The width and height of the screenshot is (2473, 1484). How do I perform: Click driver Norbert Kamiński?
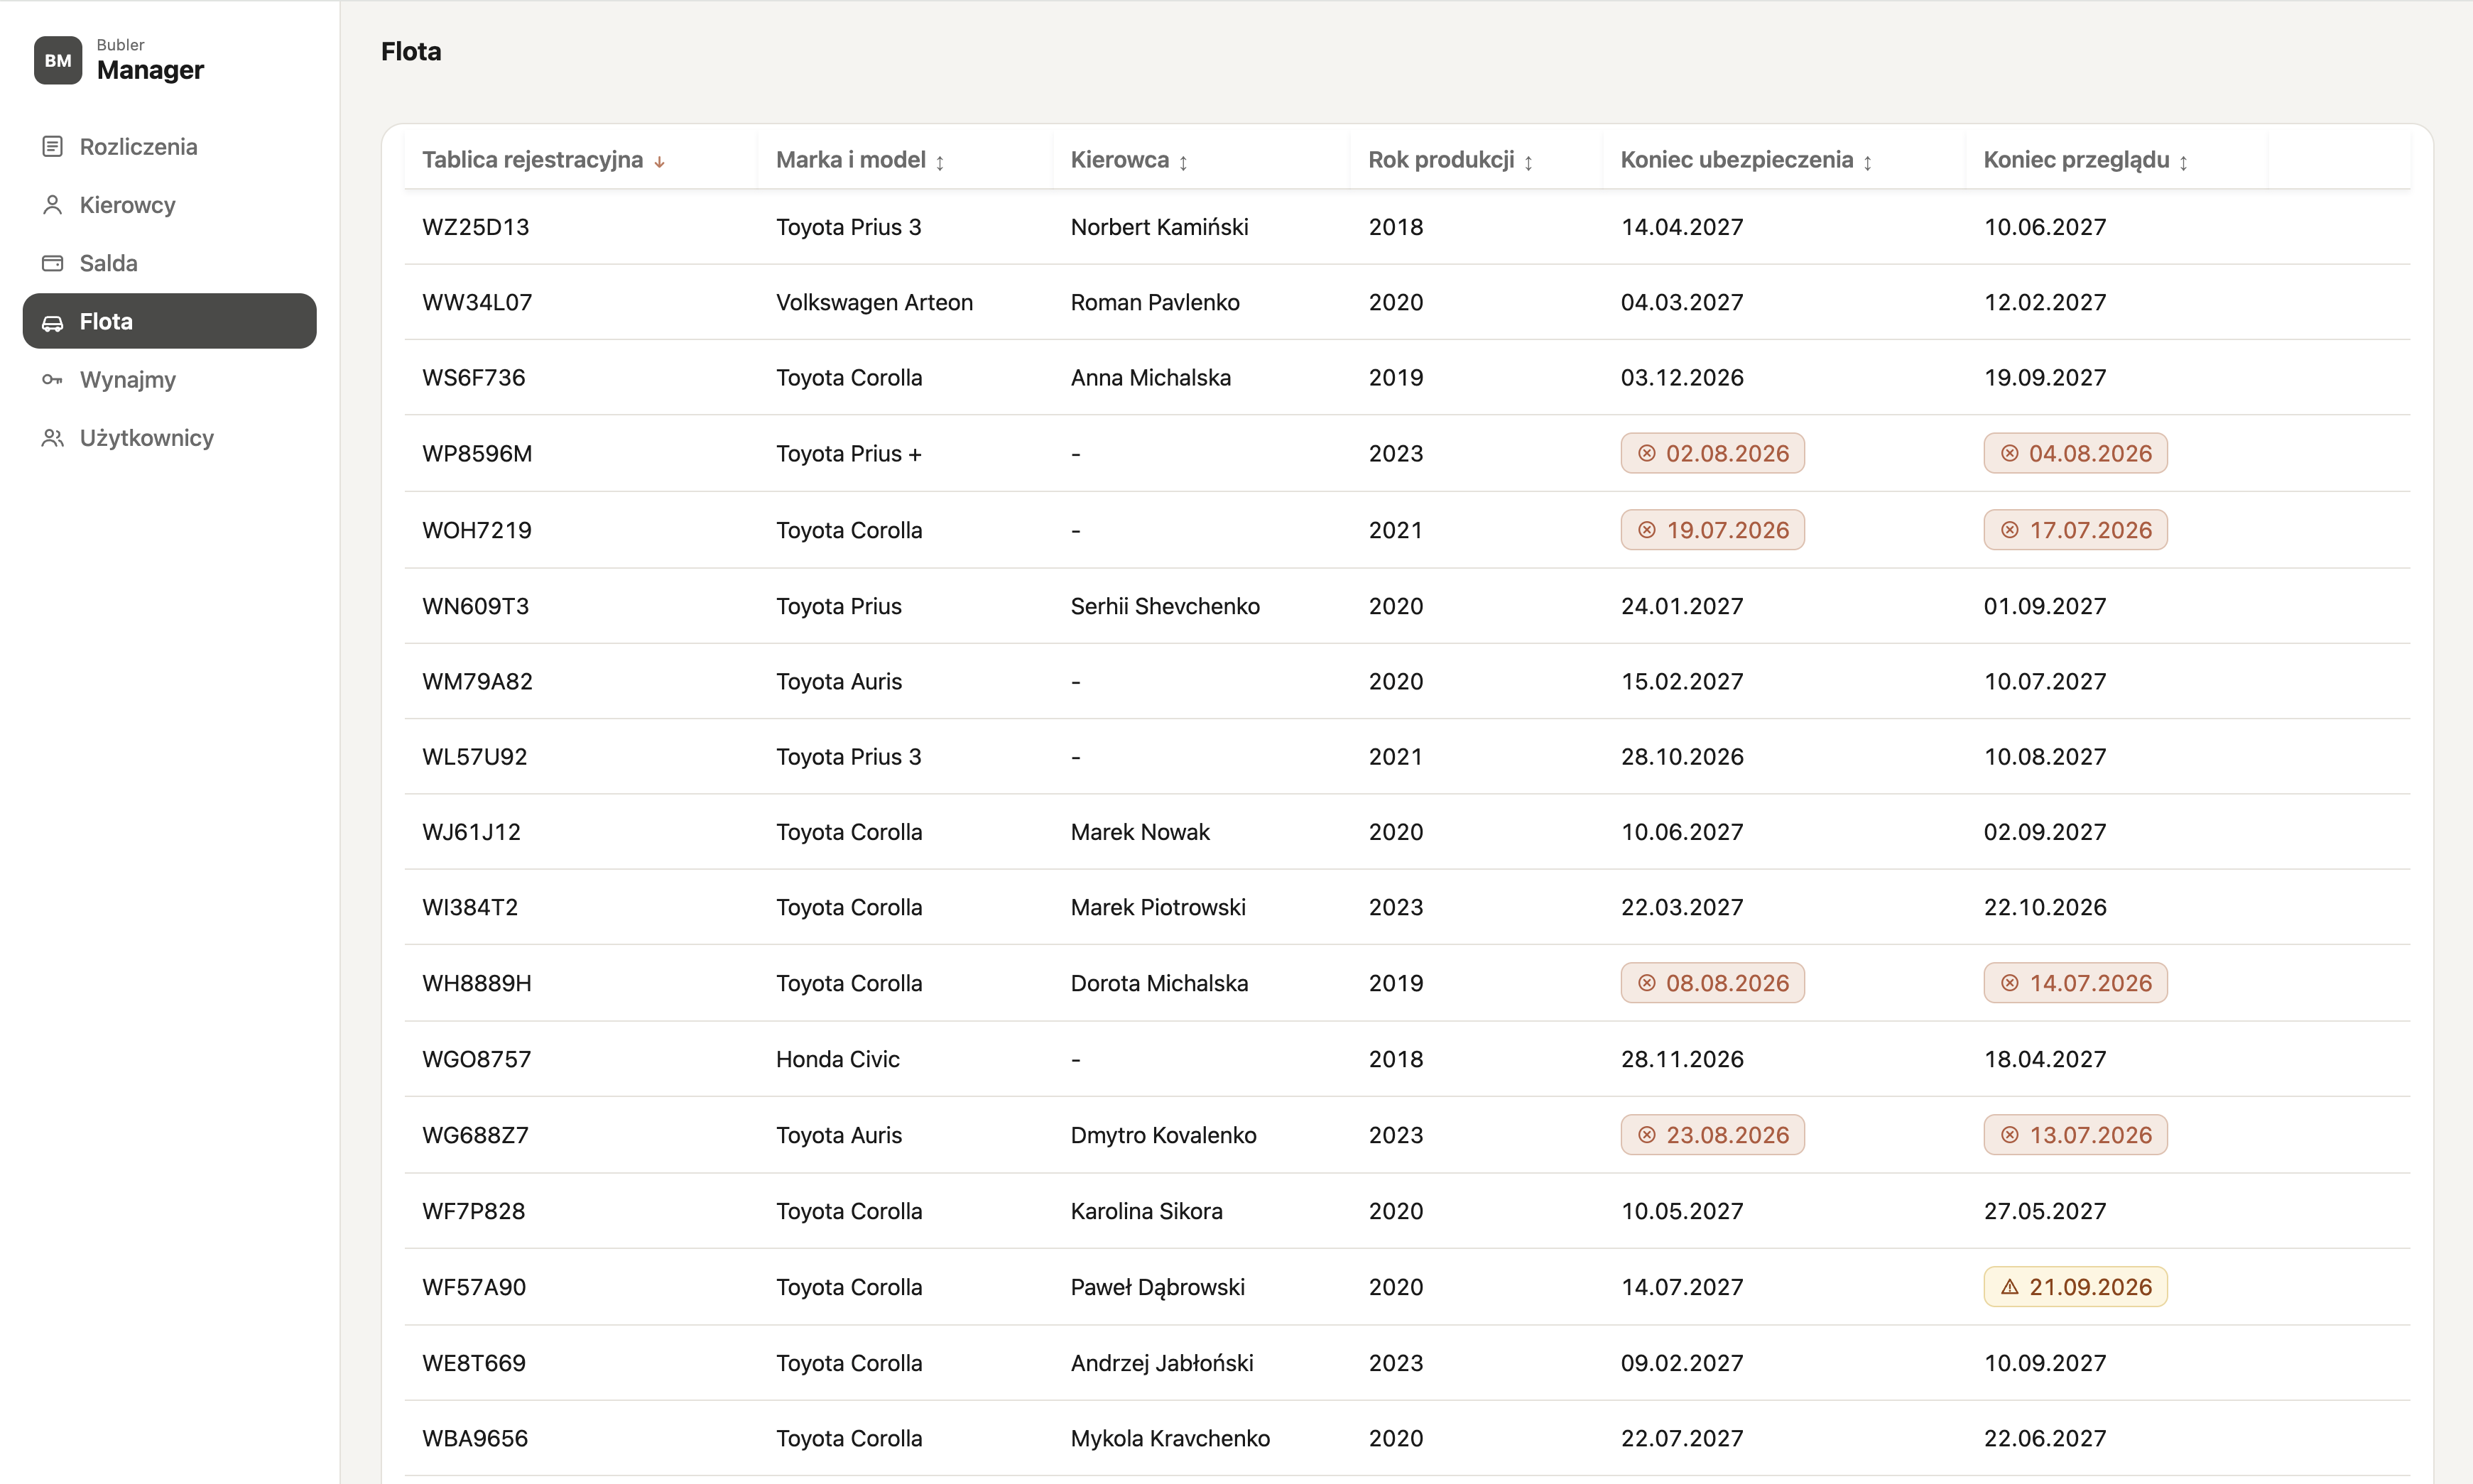coord(1159,227)
